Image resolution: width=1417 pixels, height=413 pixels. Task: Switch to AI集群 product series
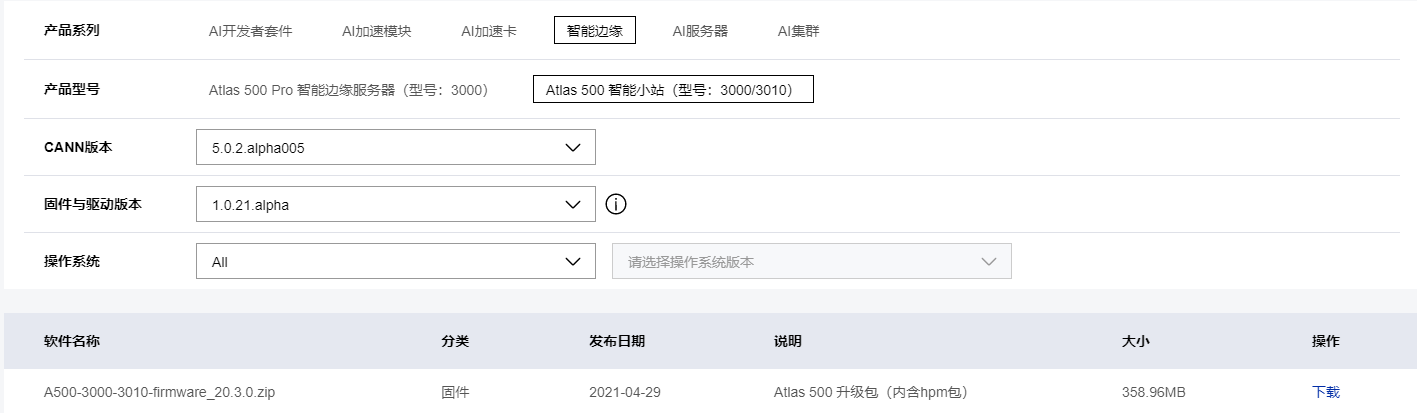click(x=799, y=31)
